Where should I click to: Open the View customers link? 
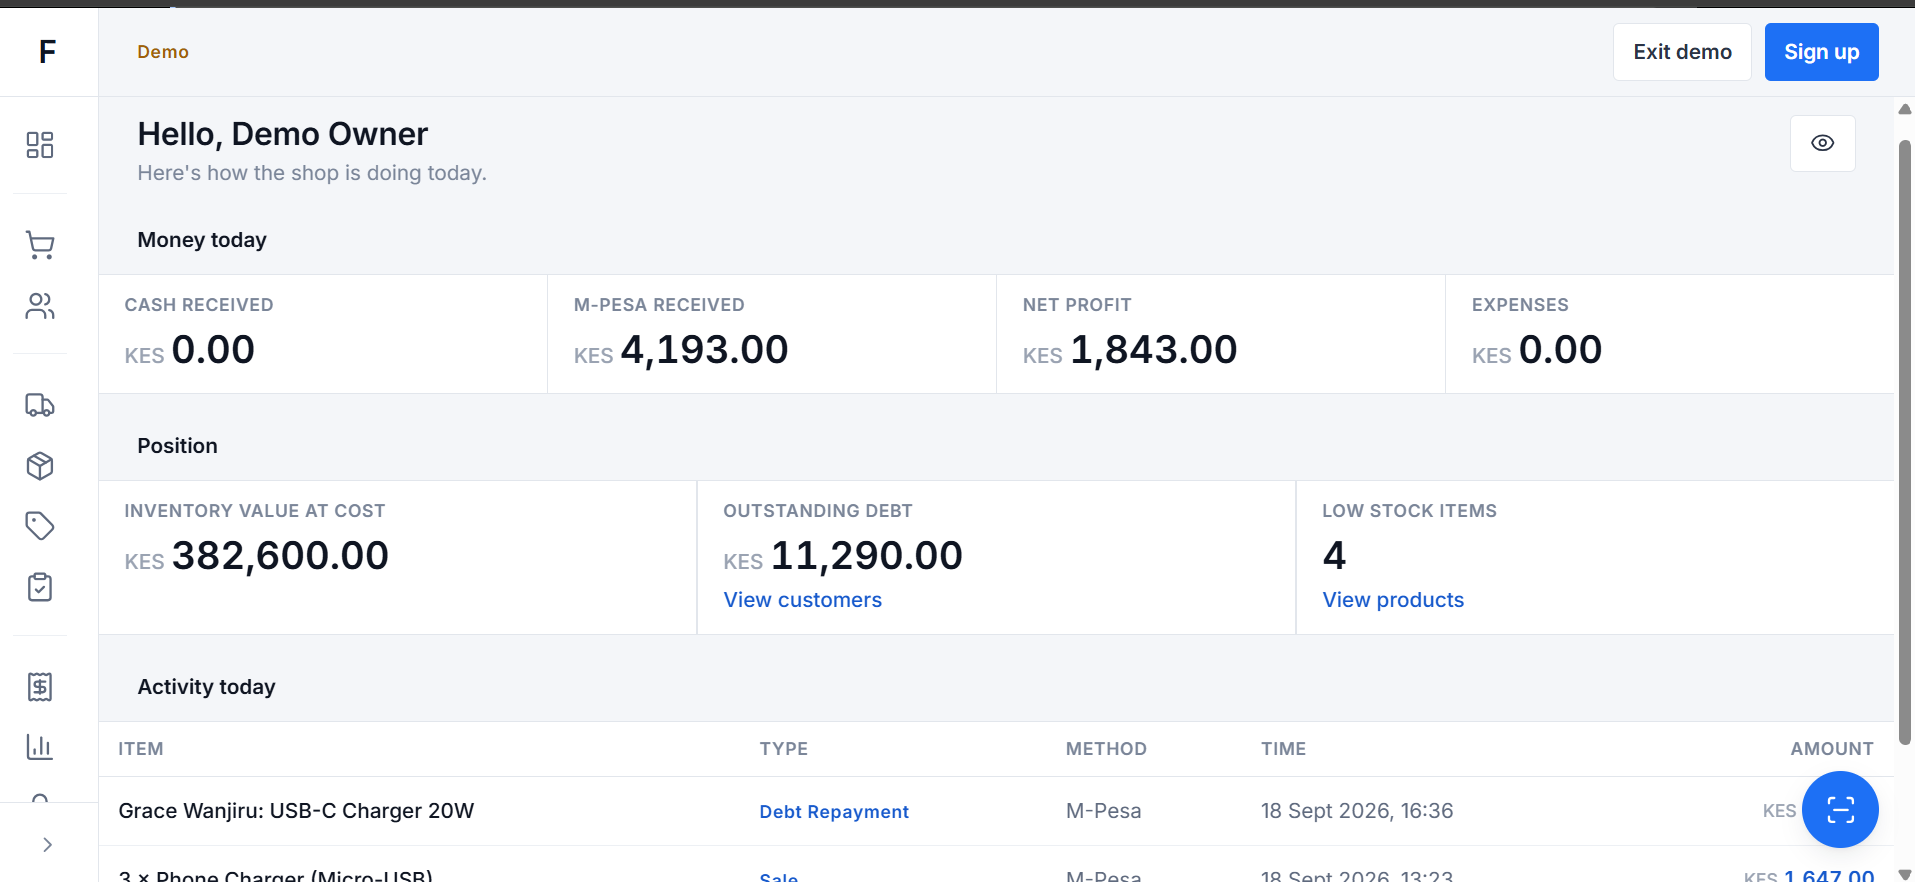click(802, 600)
